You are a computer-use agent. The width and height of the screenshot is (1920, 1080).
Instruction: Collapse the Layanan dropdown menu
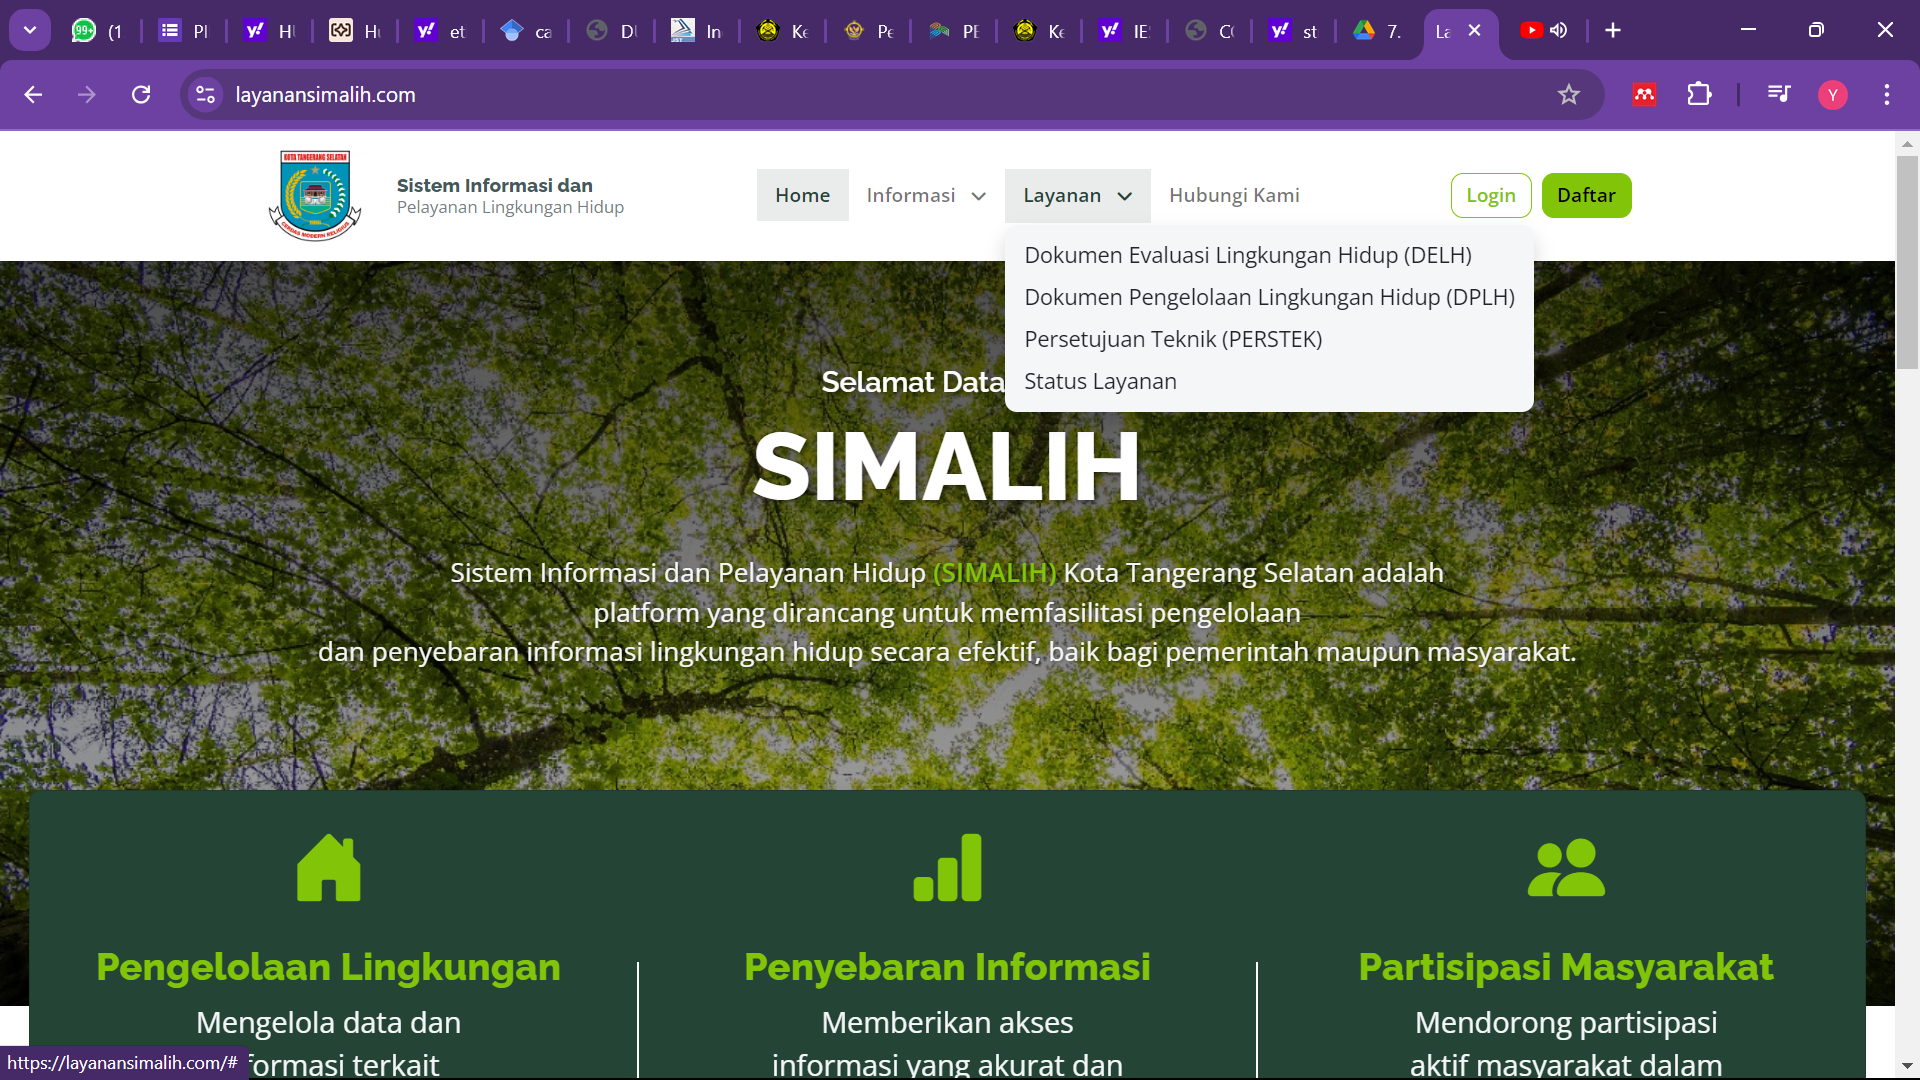point(1077,195)
